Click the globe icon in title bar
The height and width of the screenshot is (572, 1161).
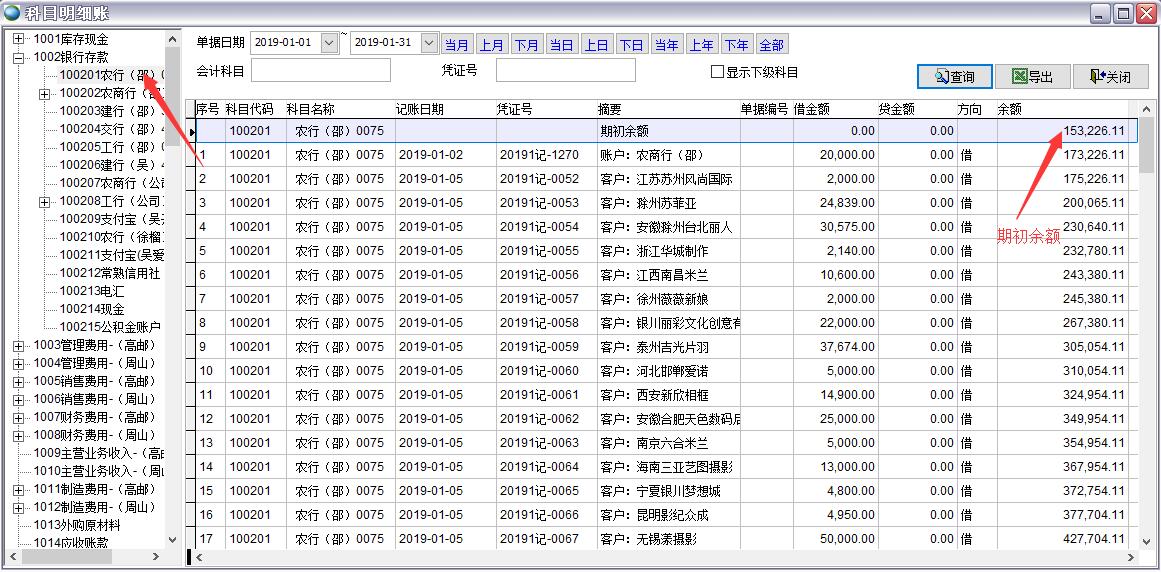(x=12, y=12)
